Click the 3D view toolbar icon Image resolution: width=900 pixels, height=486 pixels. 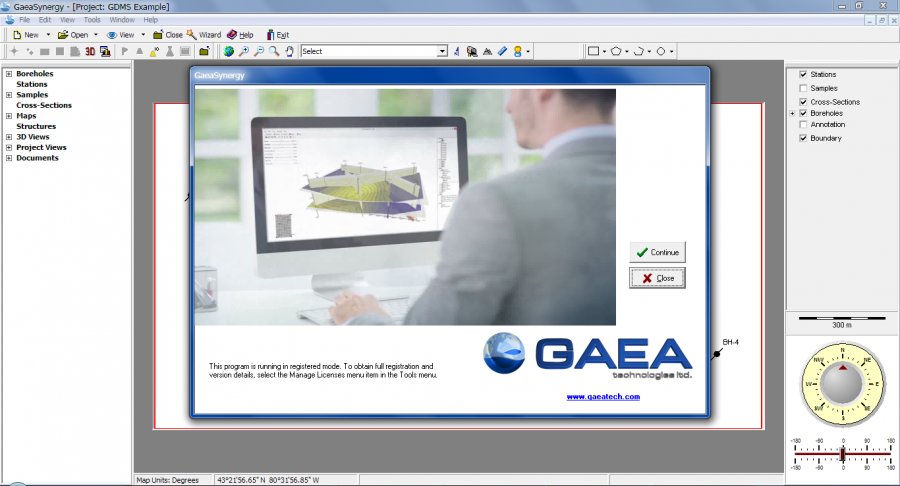90,51
